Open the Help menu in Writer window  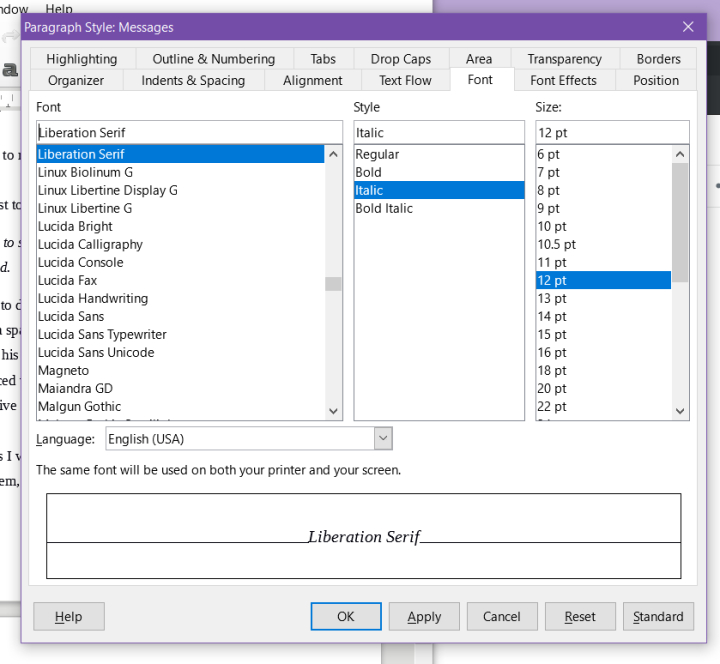coord(59,8)
